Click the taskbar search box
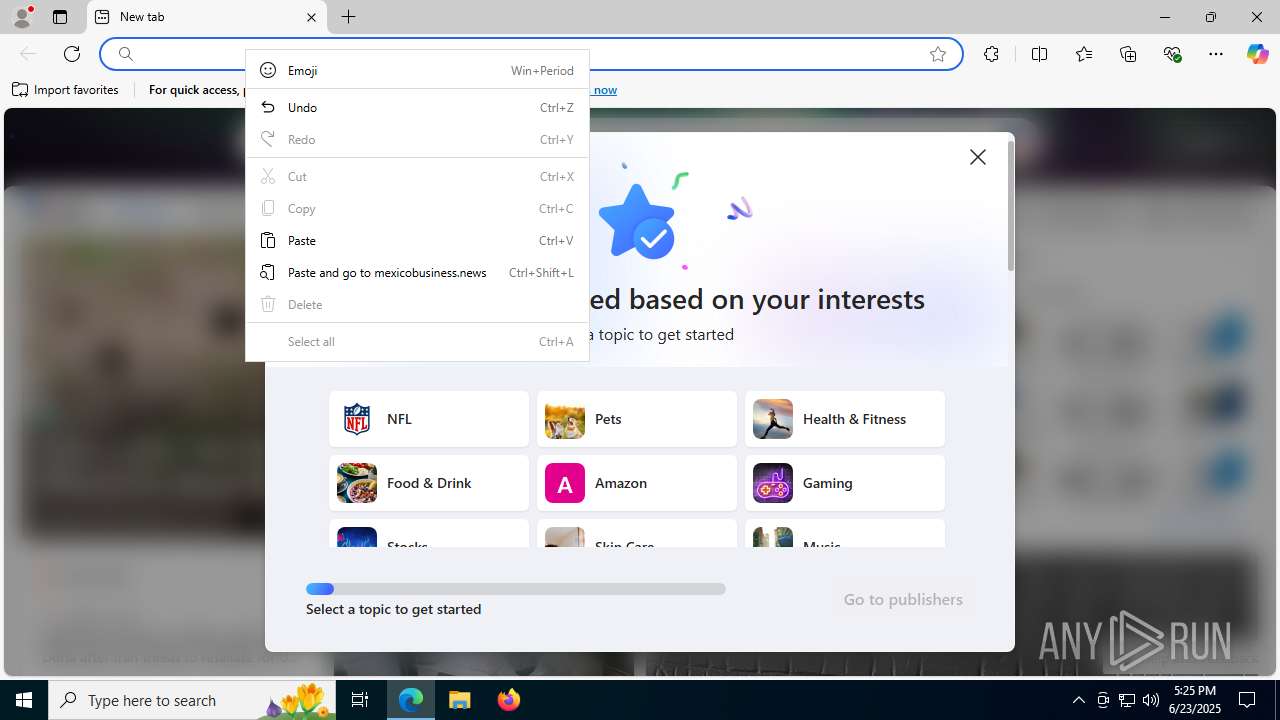The height and width of the screenshot is (720, 1280). click(x=192, y=700)
